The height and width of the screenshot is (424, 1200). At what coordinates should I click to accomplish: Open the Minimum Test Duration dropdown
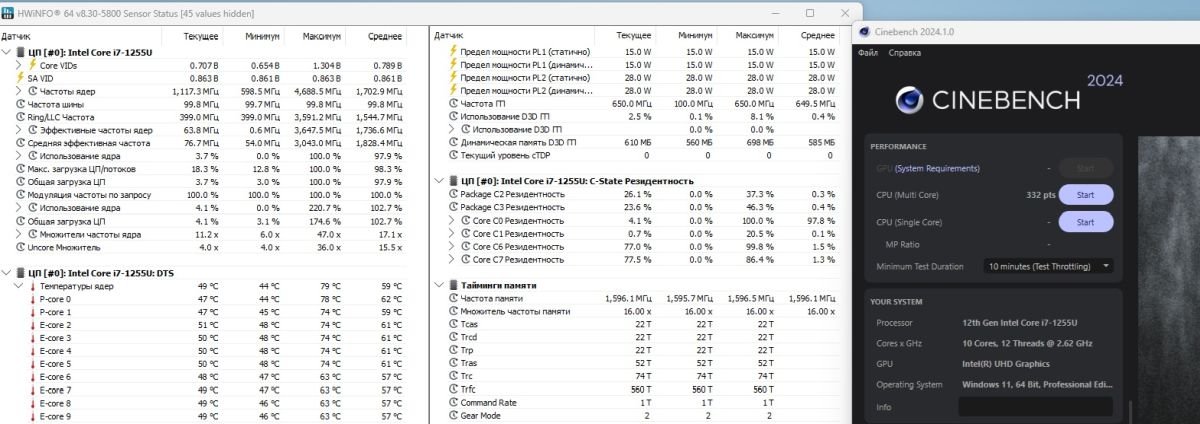(x=1048, y=267)
